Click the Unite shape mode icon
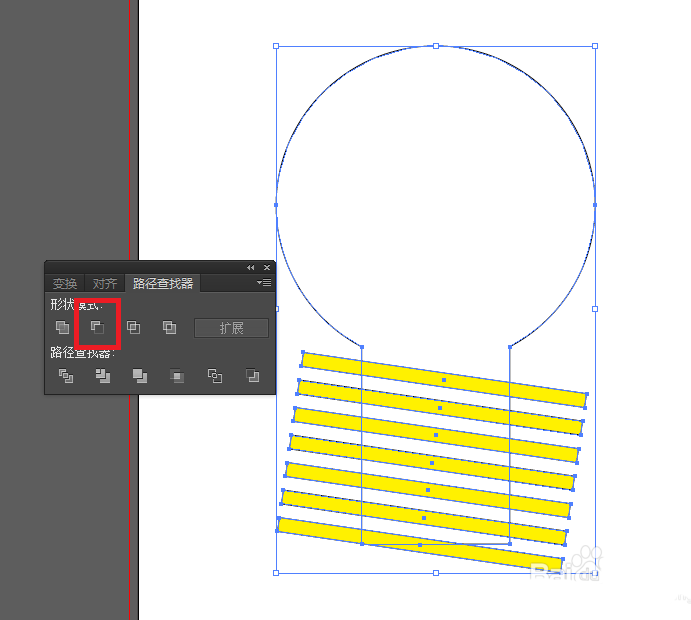The height and width of the screenshot is (620, 691). 62,327
